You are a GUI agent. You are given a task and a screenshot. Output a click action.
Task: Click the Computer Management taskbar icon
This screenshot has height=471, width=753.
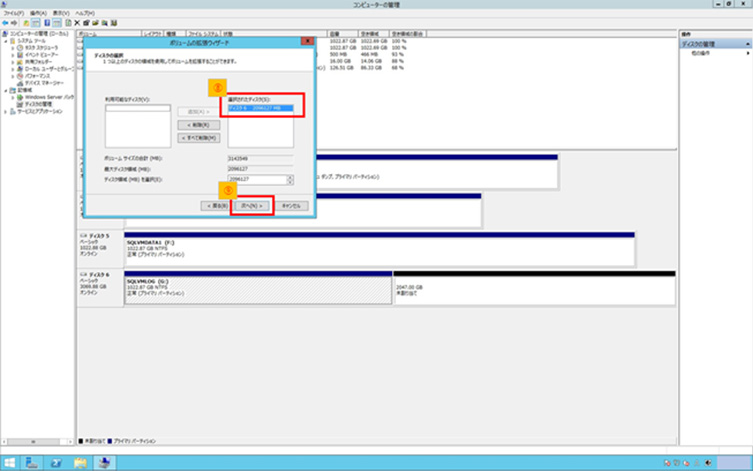click(x=104, y=463)
